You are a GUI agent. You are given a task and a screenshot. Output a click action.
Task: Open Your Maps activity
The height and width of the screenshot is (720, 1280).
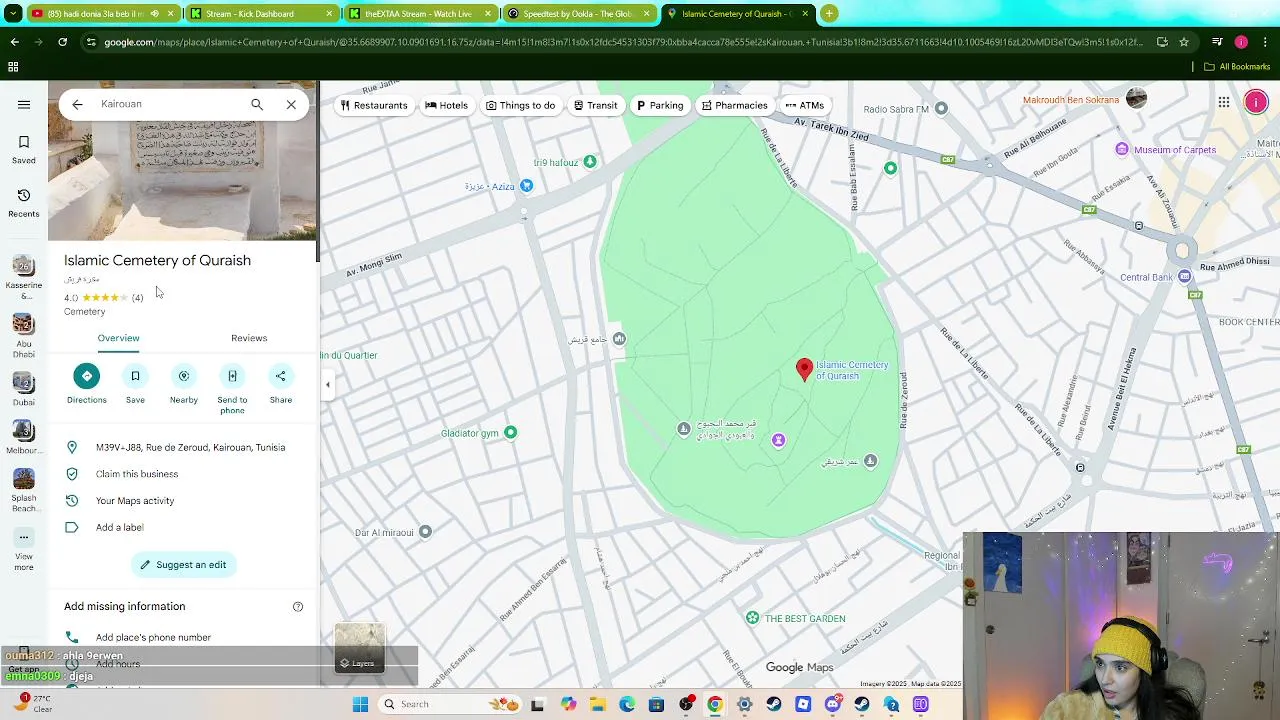pos(184,501)
